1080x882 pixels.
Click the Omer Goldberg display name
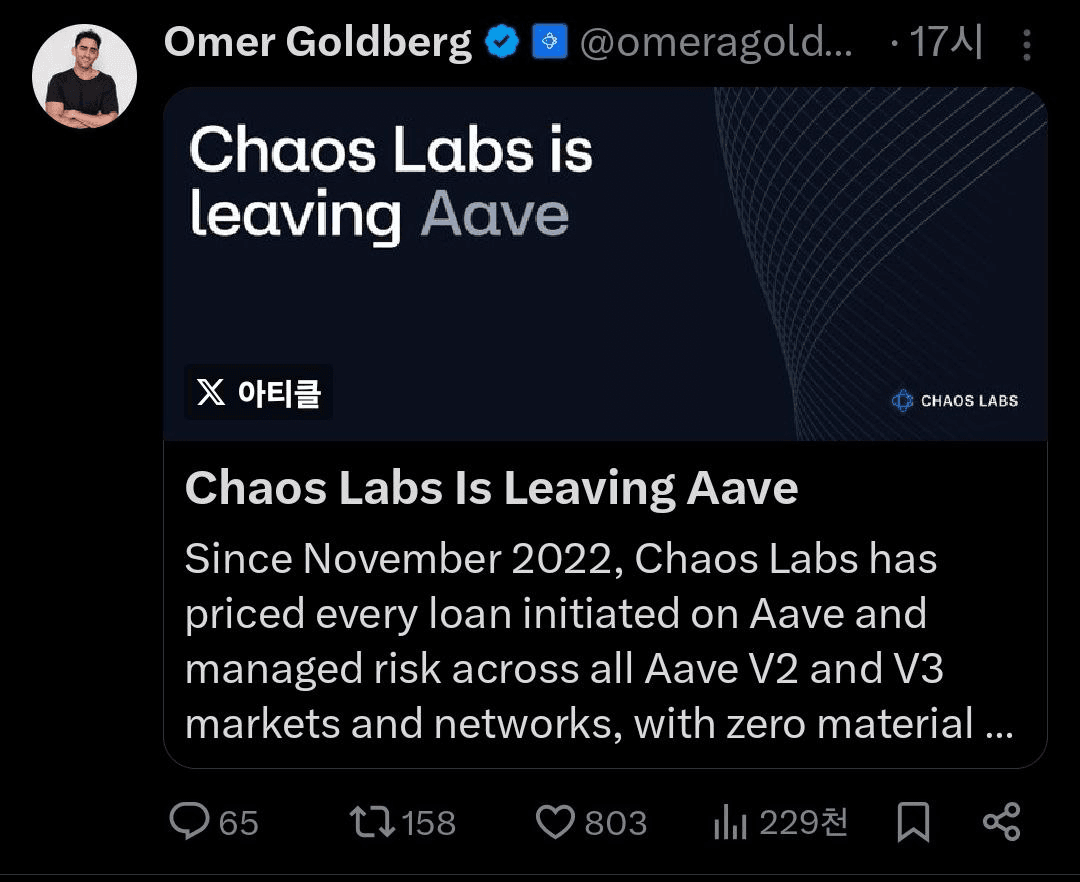click(317, 43)
